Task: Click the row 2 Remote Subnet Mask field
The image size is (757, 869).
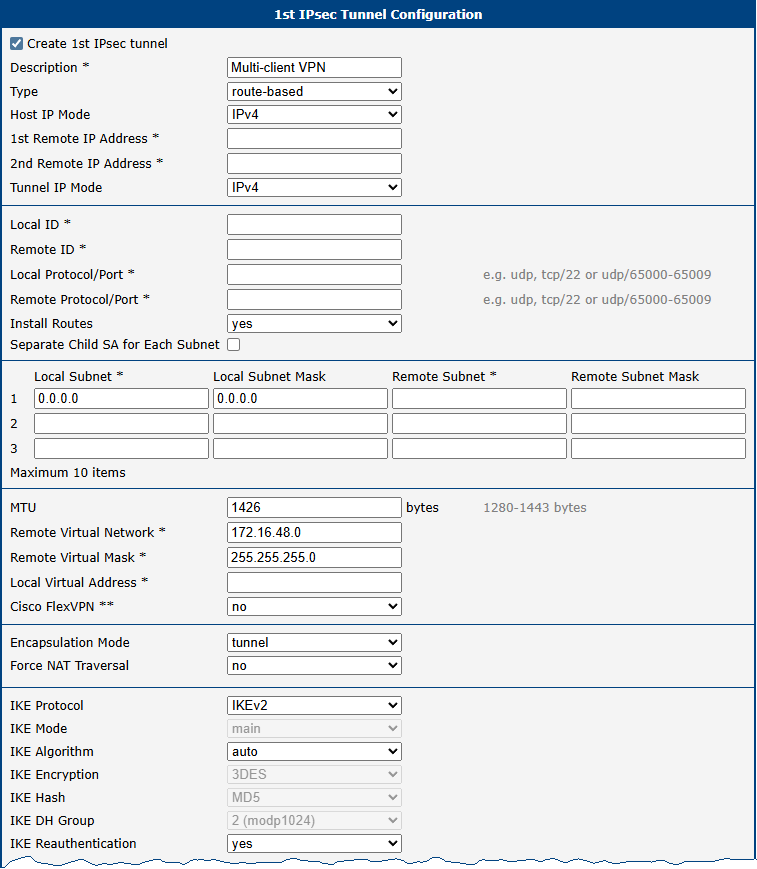Action: (658, 423)
